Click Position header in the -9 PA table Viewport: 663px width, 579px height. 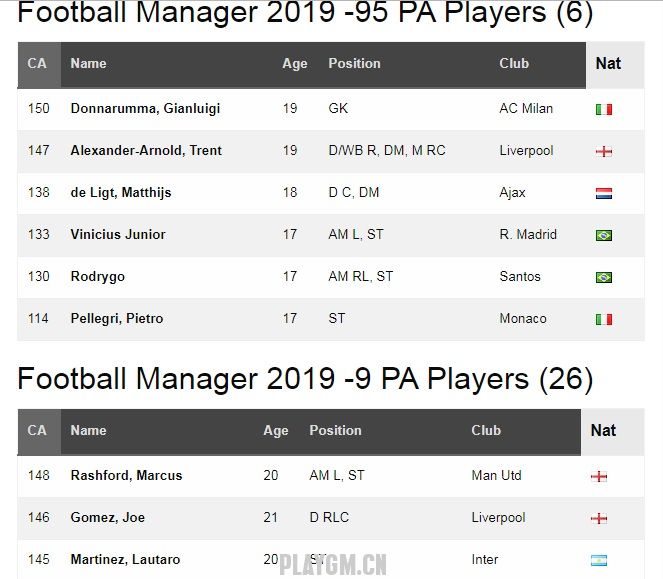click(x=335, y=430)
